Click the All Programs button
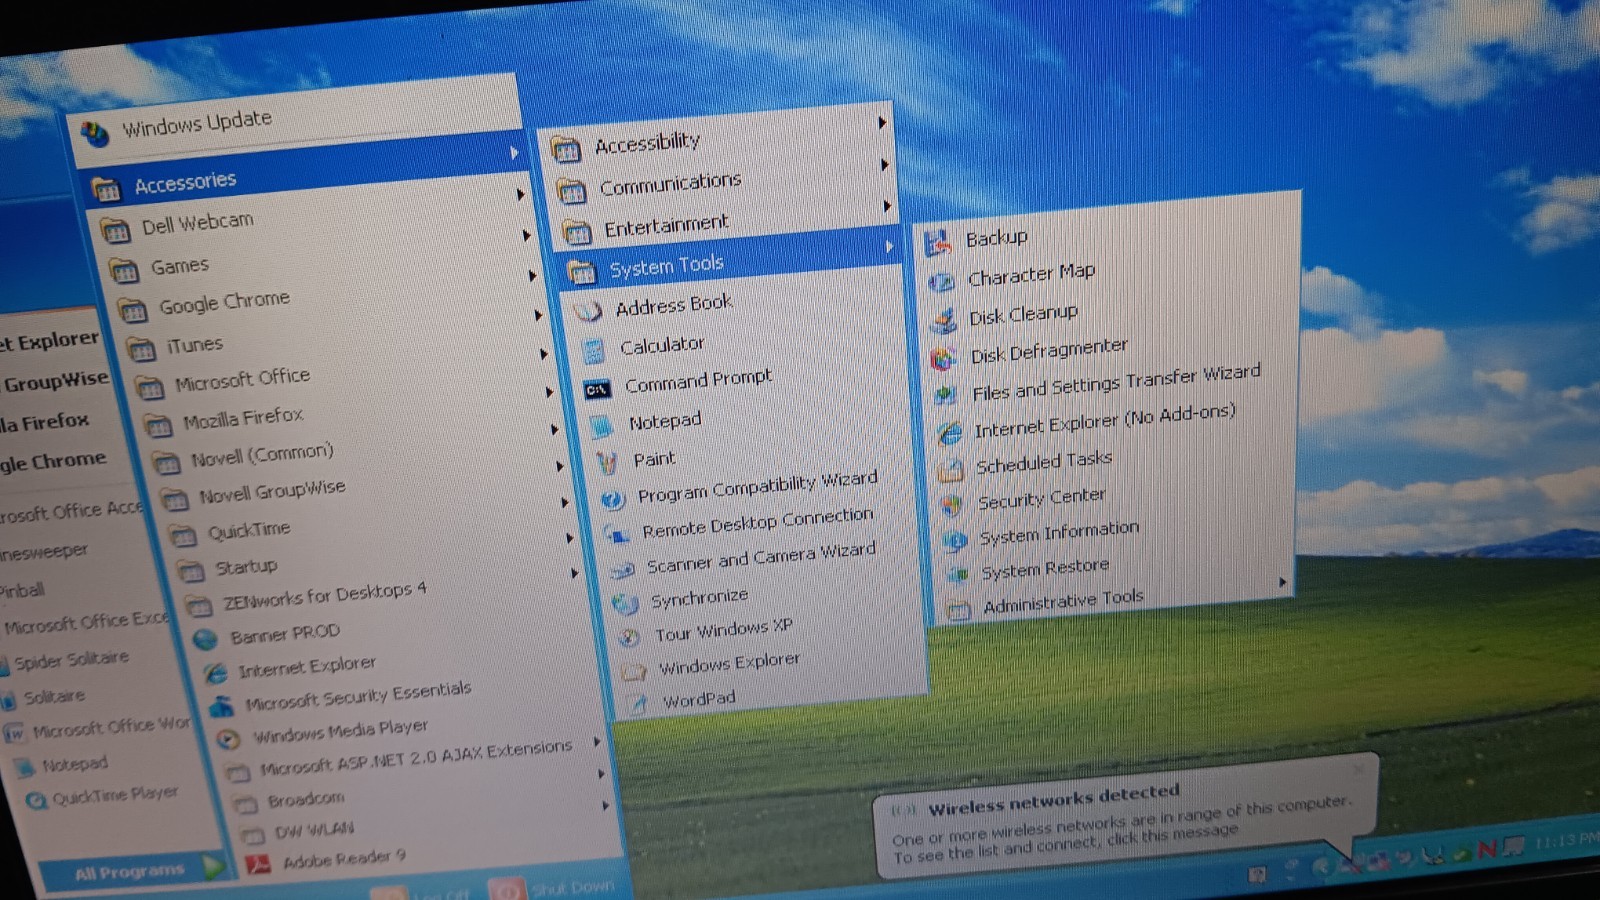The width and height of the screenshot is (1600, 900). (134, 871)
